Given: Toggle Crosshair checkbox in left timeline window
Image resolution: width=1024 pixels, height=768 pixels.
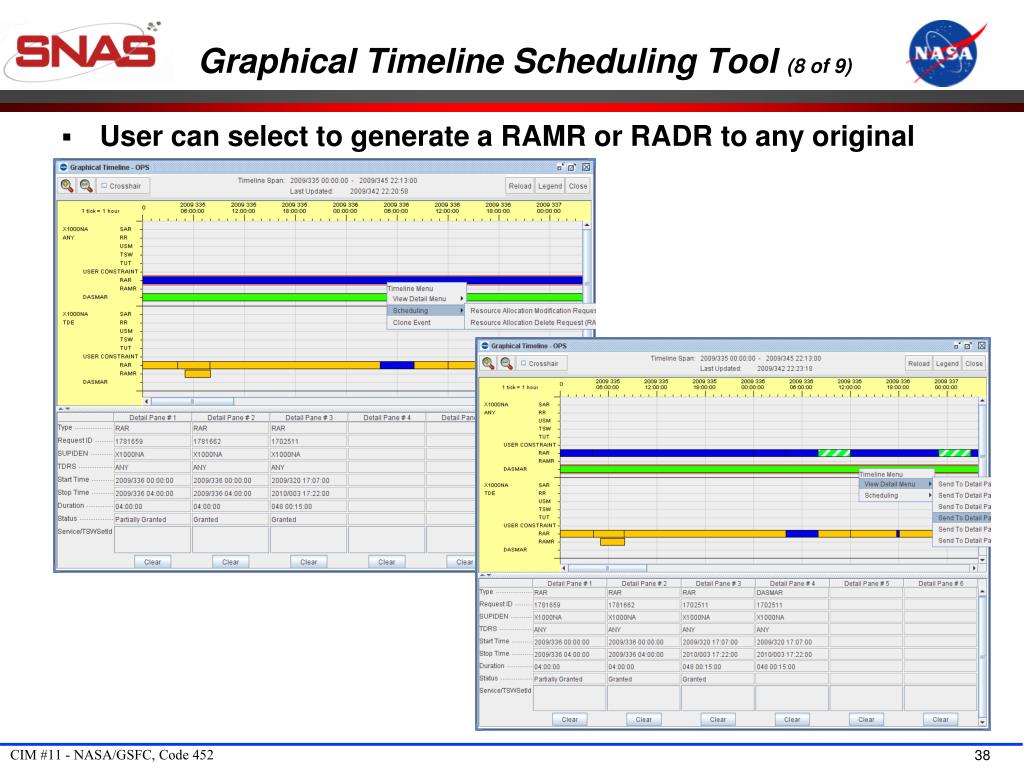Looking at the screenshot, I should tap(104, 186).
